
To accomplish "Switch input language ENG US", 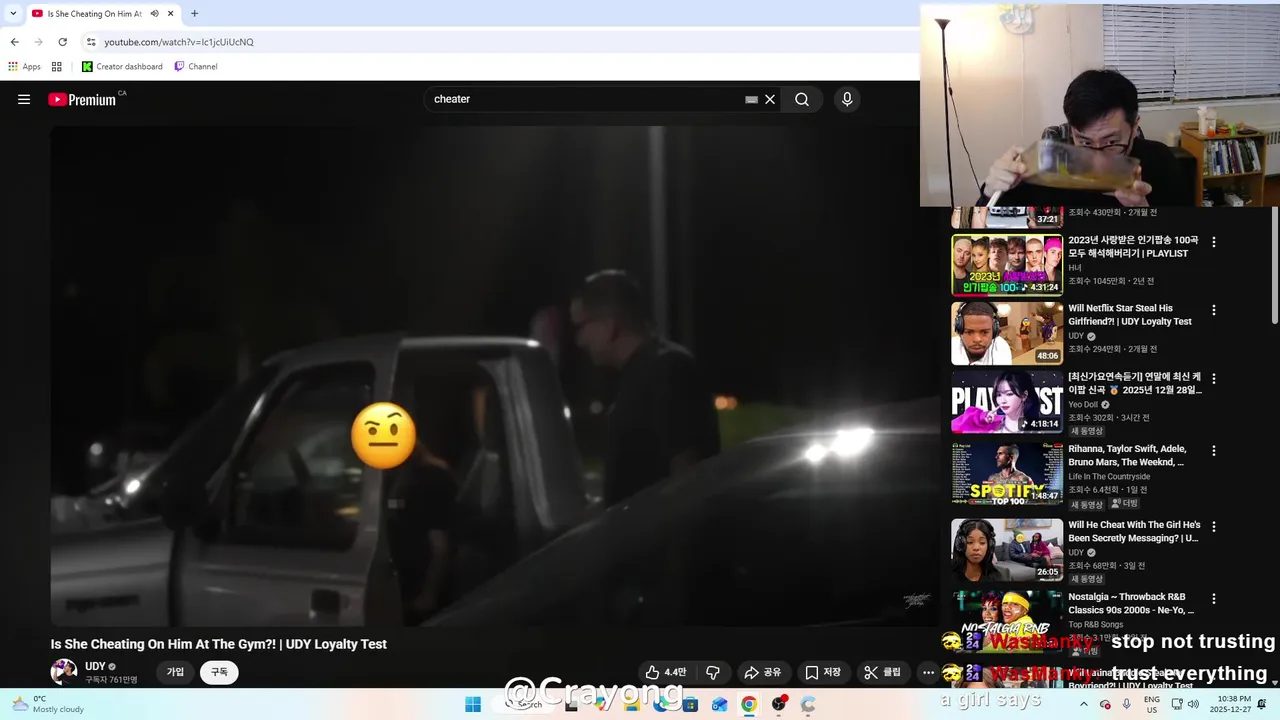I will click(1152, 704).
